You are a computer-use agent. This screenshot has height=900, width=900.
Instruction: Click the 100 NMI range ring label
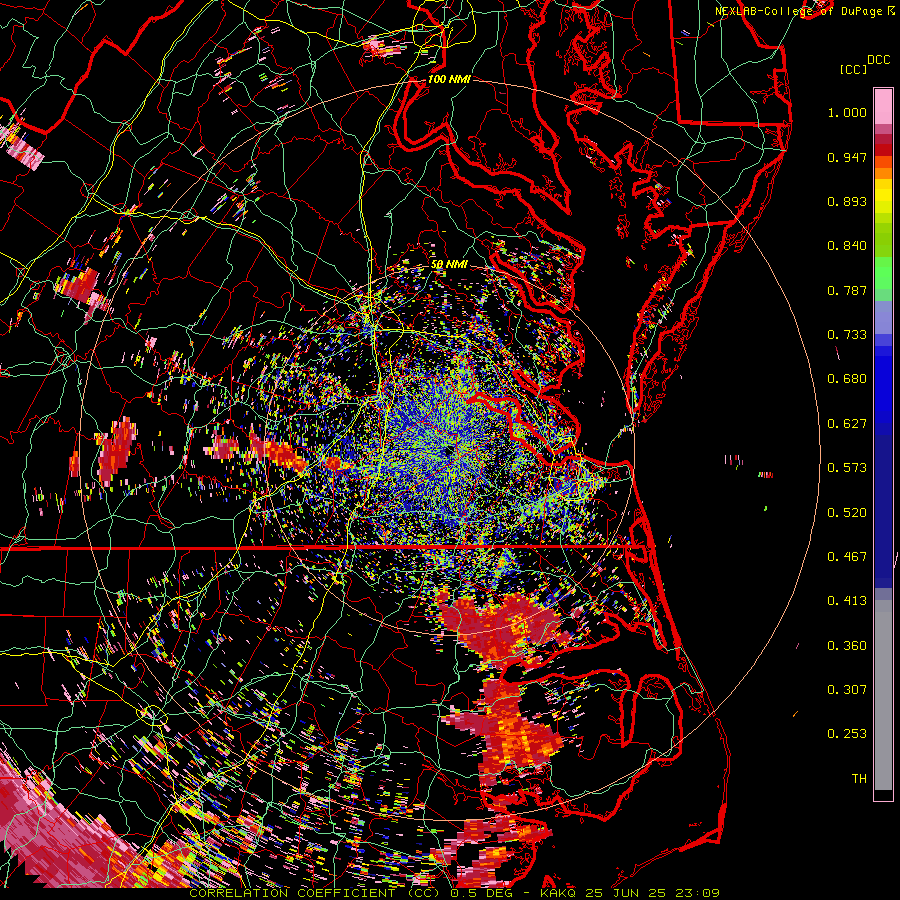[449, 79]
